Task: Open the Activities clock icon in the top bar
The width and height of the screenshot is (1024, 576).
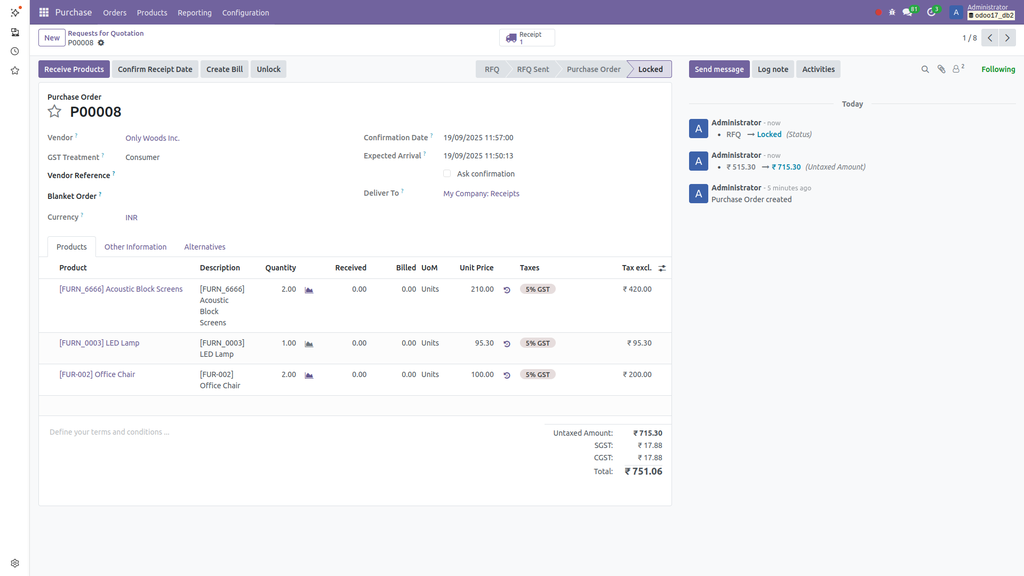Action: 930,11
